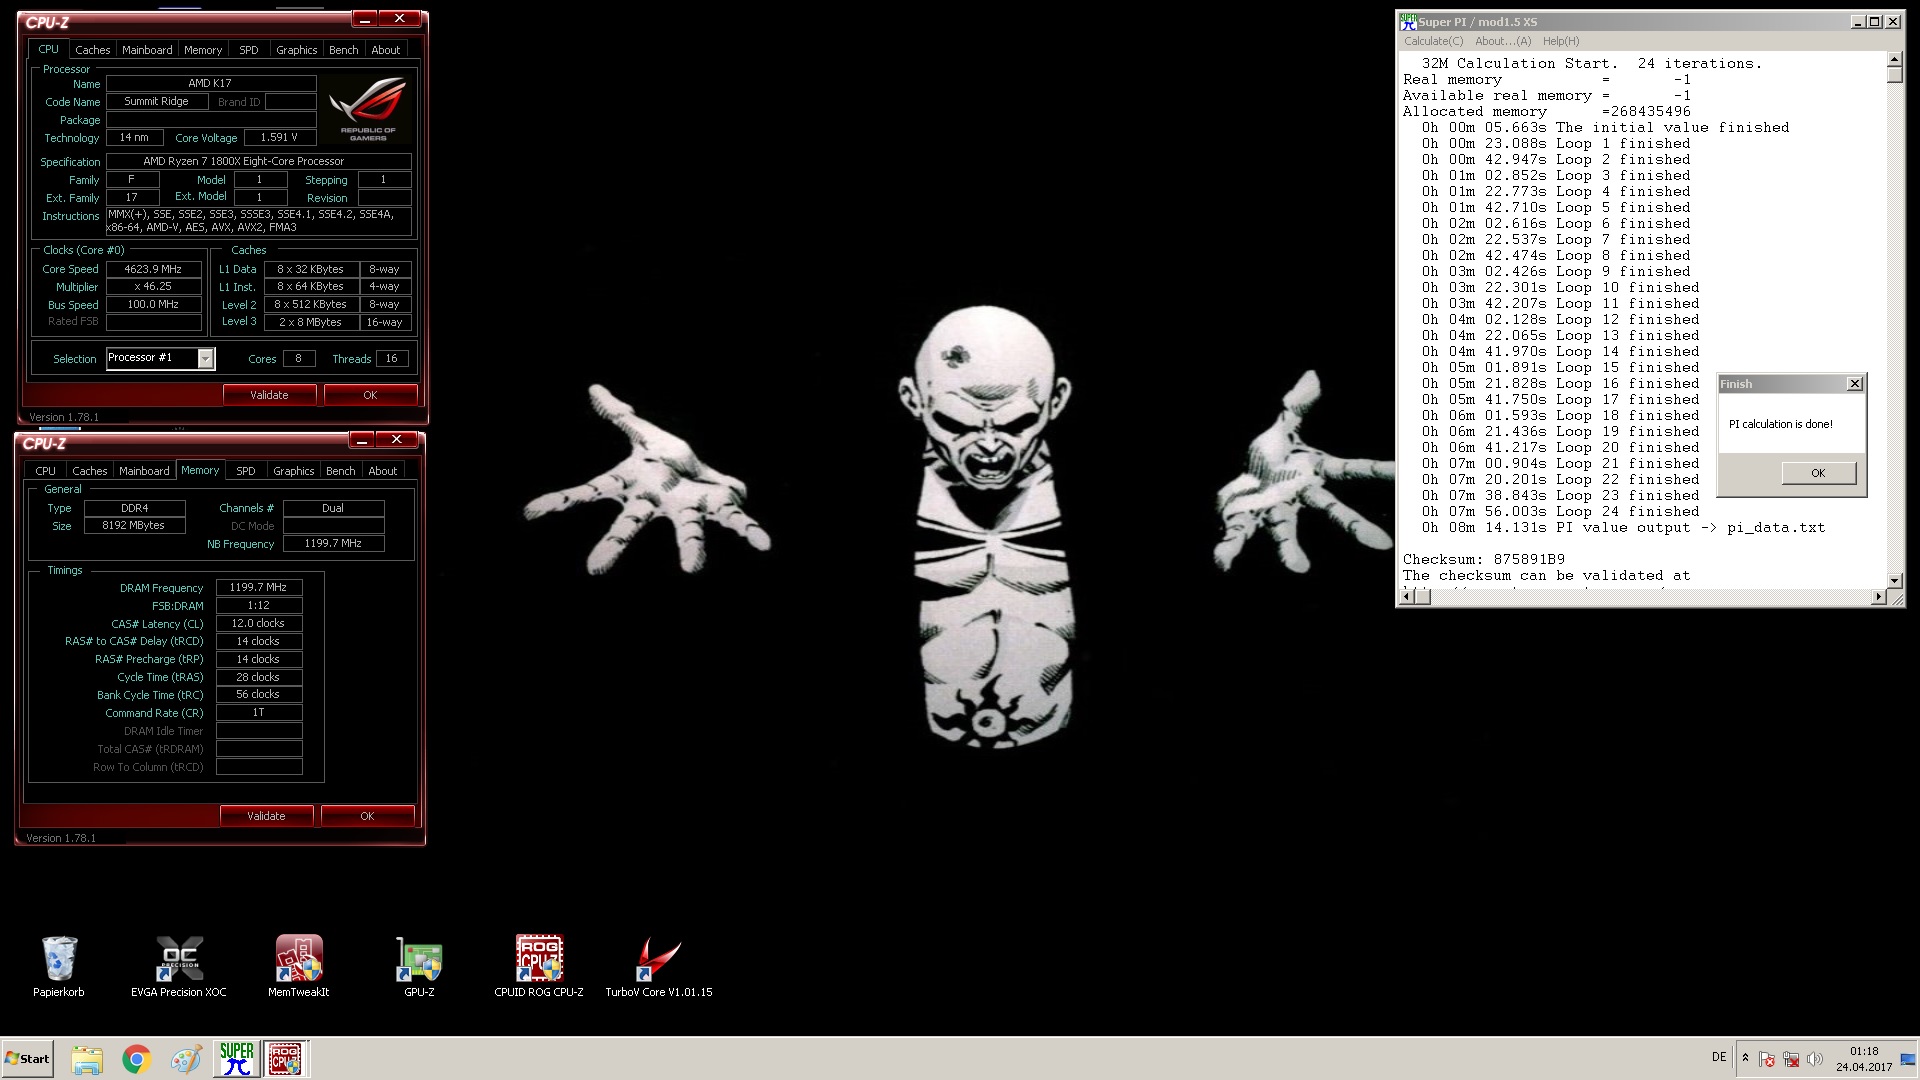
Task: Minimize the lower CPU-Z Memory window
Action: (x=362, y=440)
